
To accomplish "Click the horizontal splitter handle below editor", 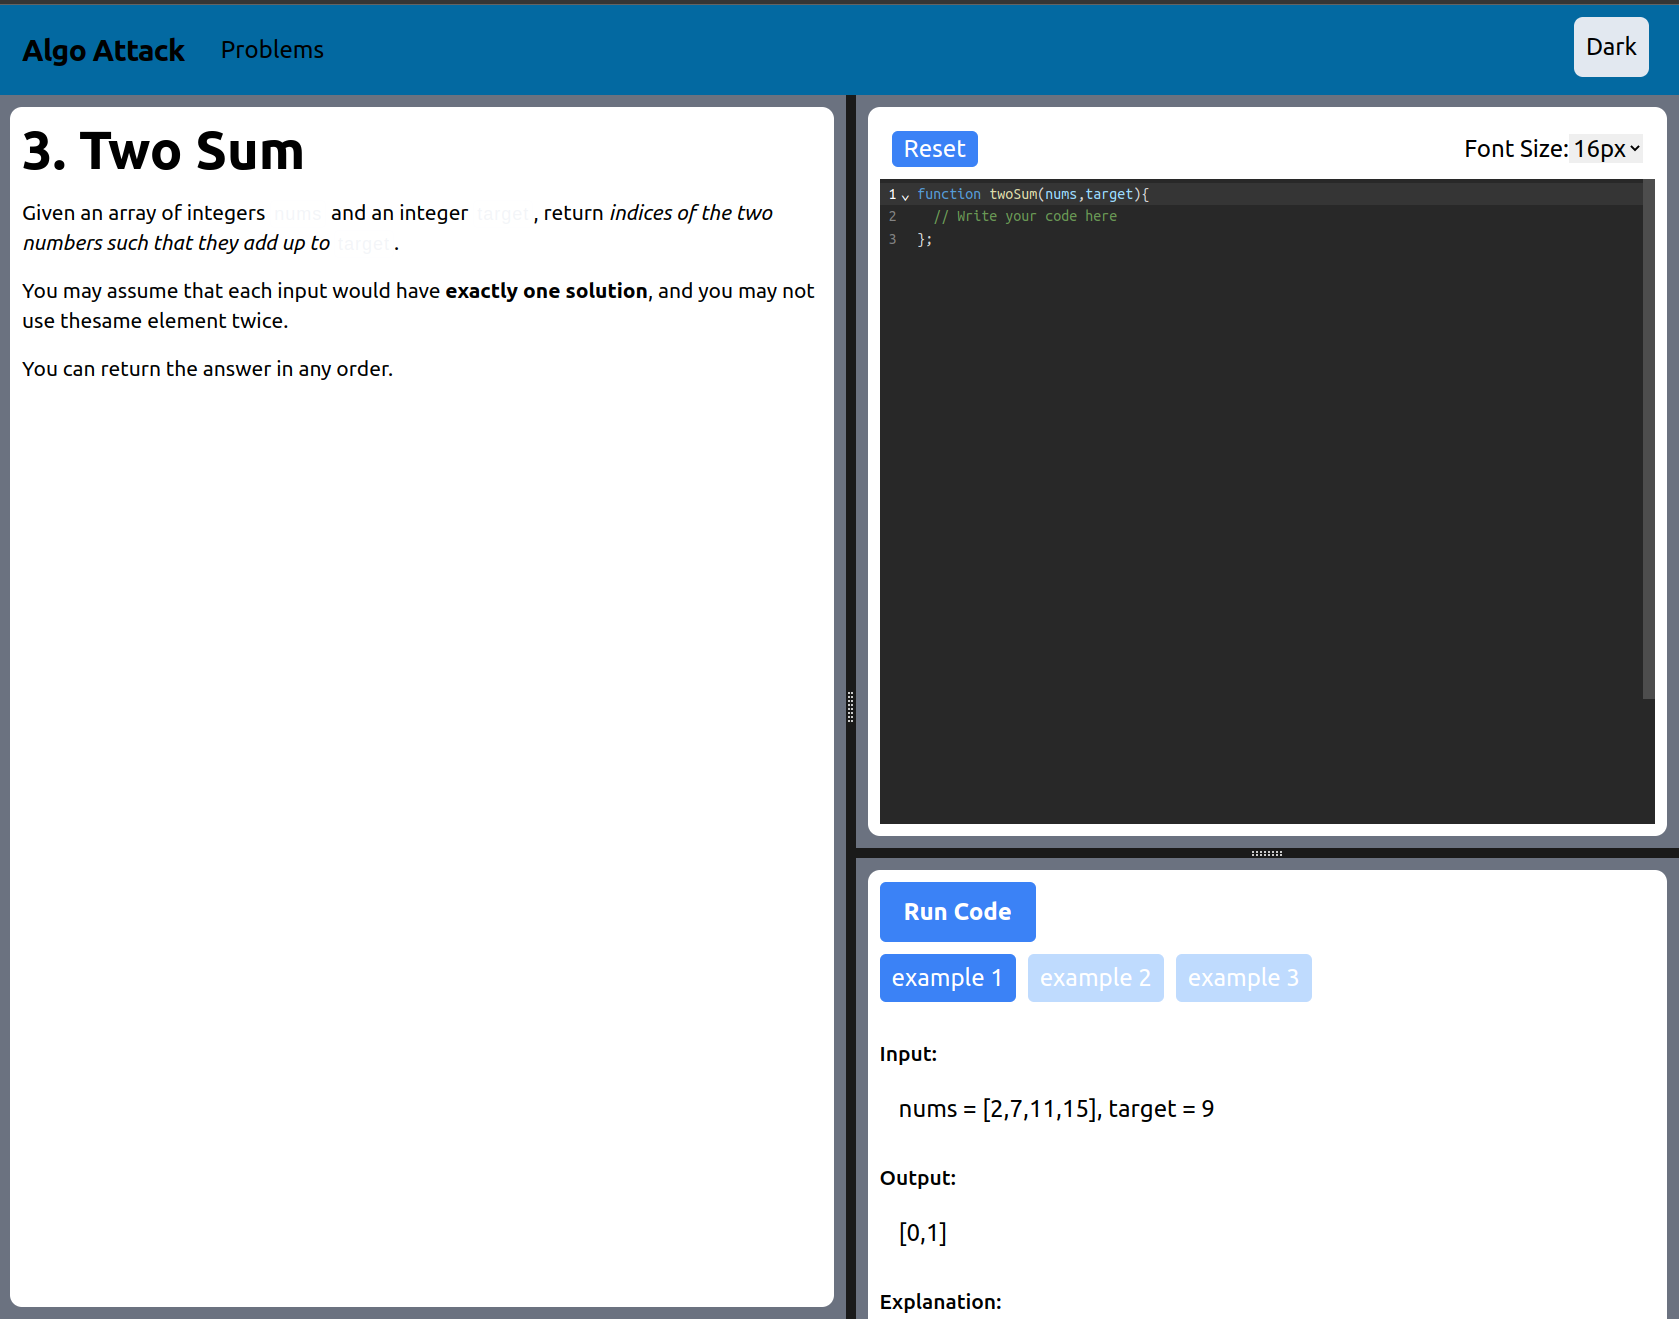I will pos(1267,853).
